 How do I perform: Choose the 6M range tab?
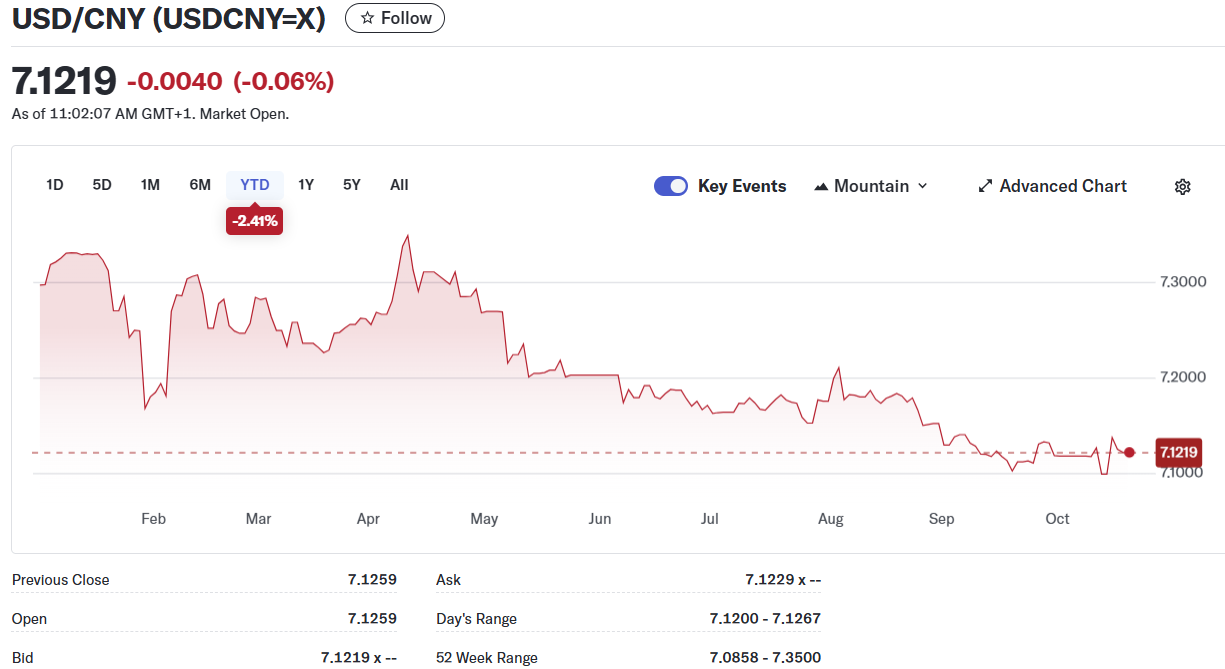point(200,185)
